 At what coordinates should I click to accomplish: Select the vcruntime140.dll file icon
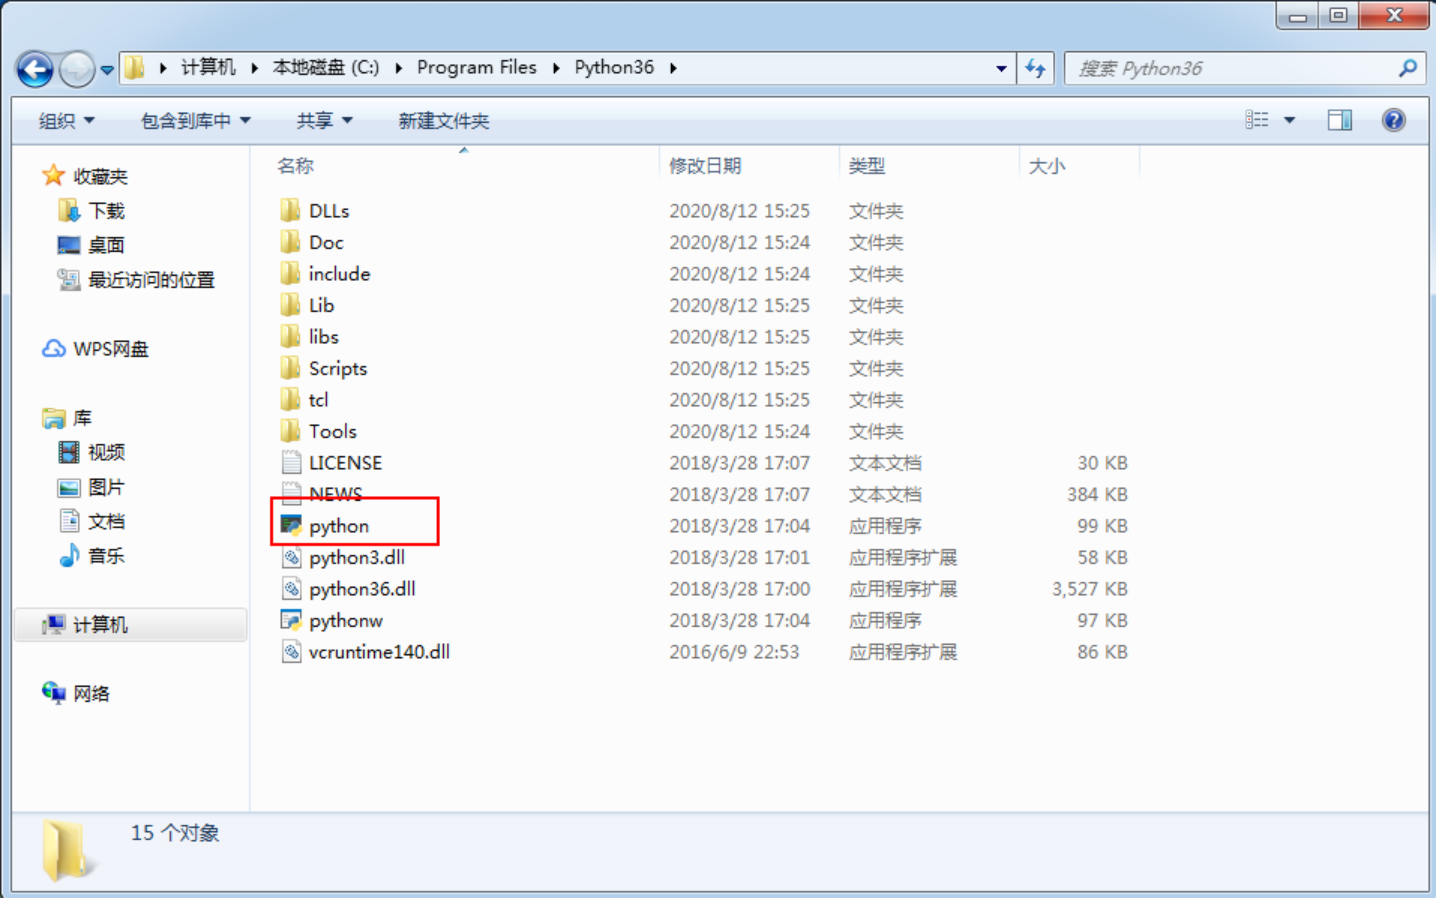pyautogui.click(x=291, y=651)
